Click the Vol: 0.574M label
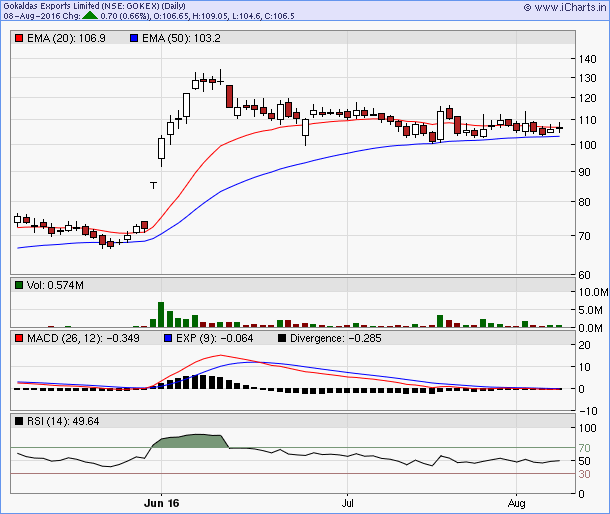This screenshot has height=514, width=610. click(55, 285)
